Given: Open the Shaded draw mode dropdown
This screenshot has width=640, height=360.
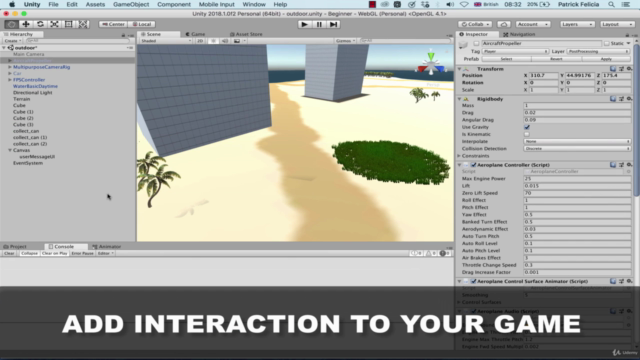Looking at the screenshot, I should [x=166, y=41].
